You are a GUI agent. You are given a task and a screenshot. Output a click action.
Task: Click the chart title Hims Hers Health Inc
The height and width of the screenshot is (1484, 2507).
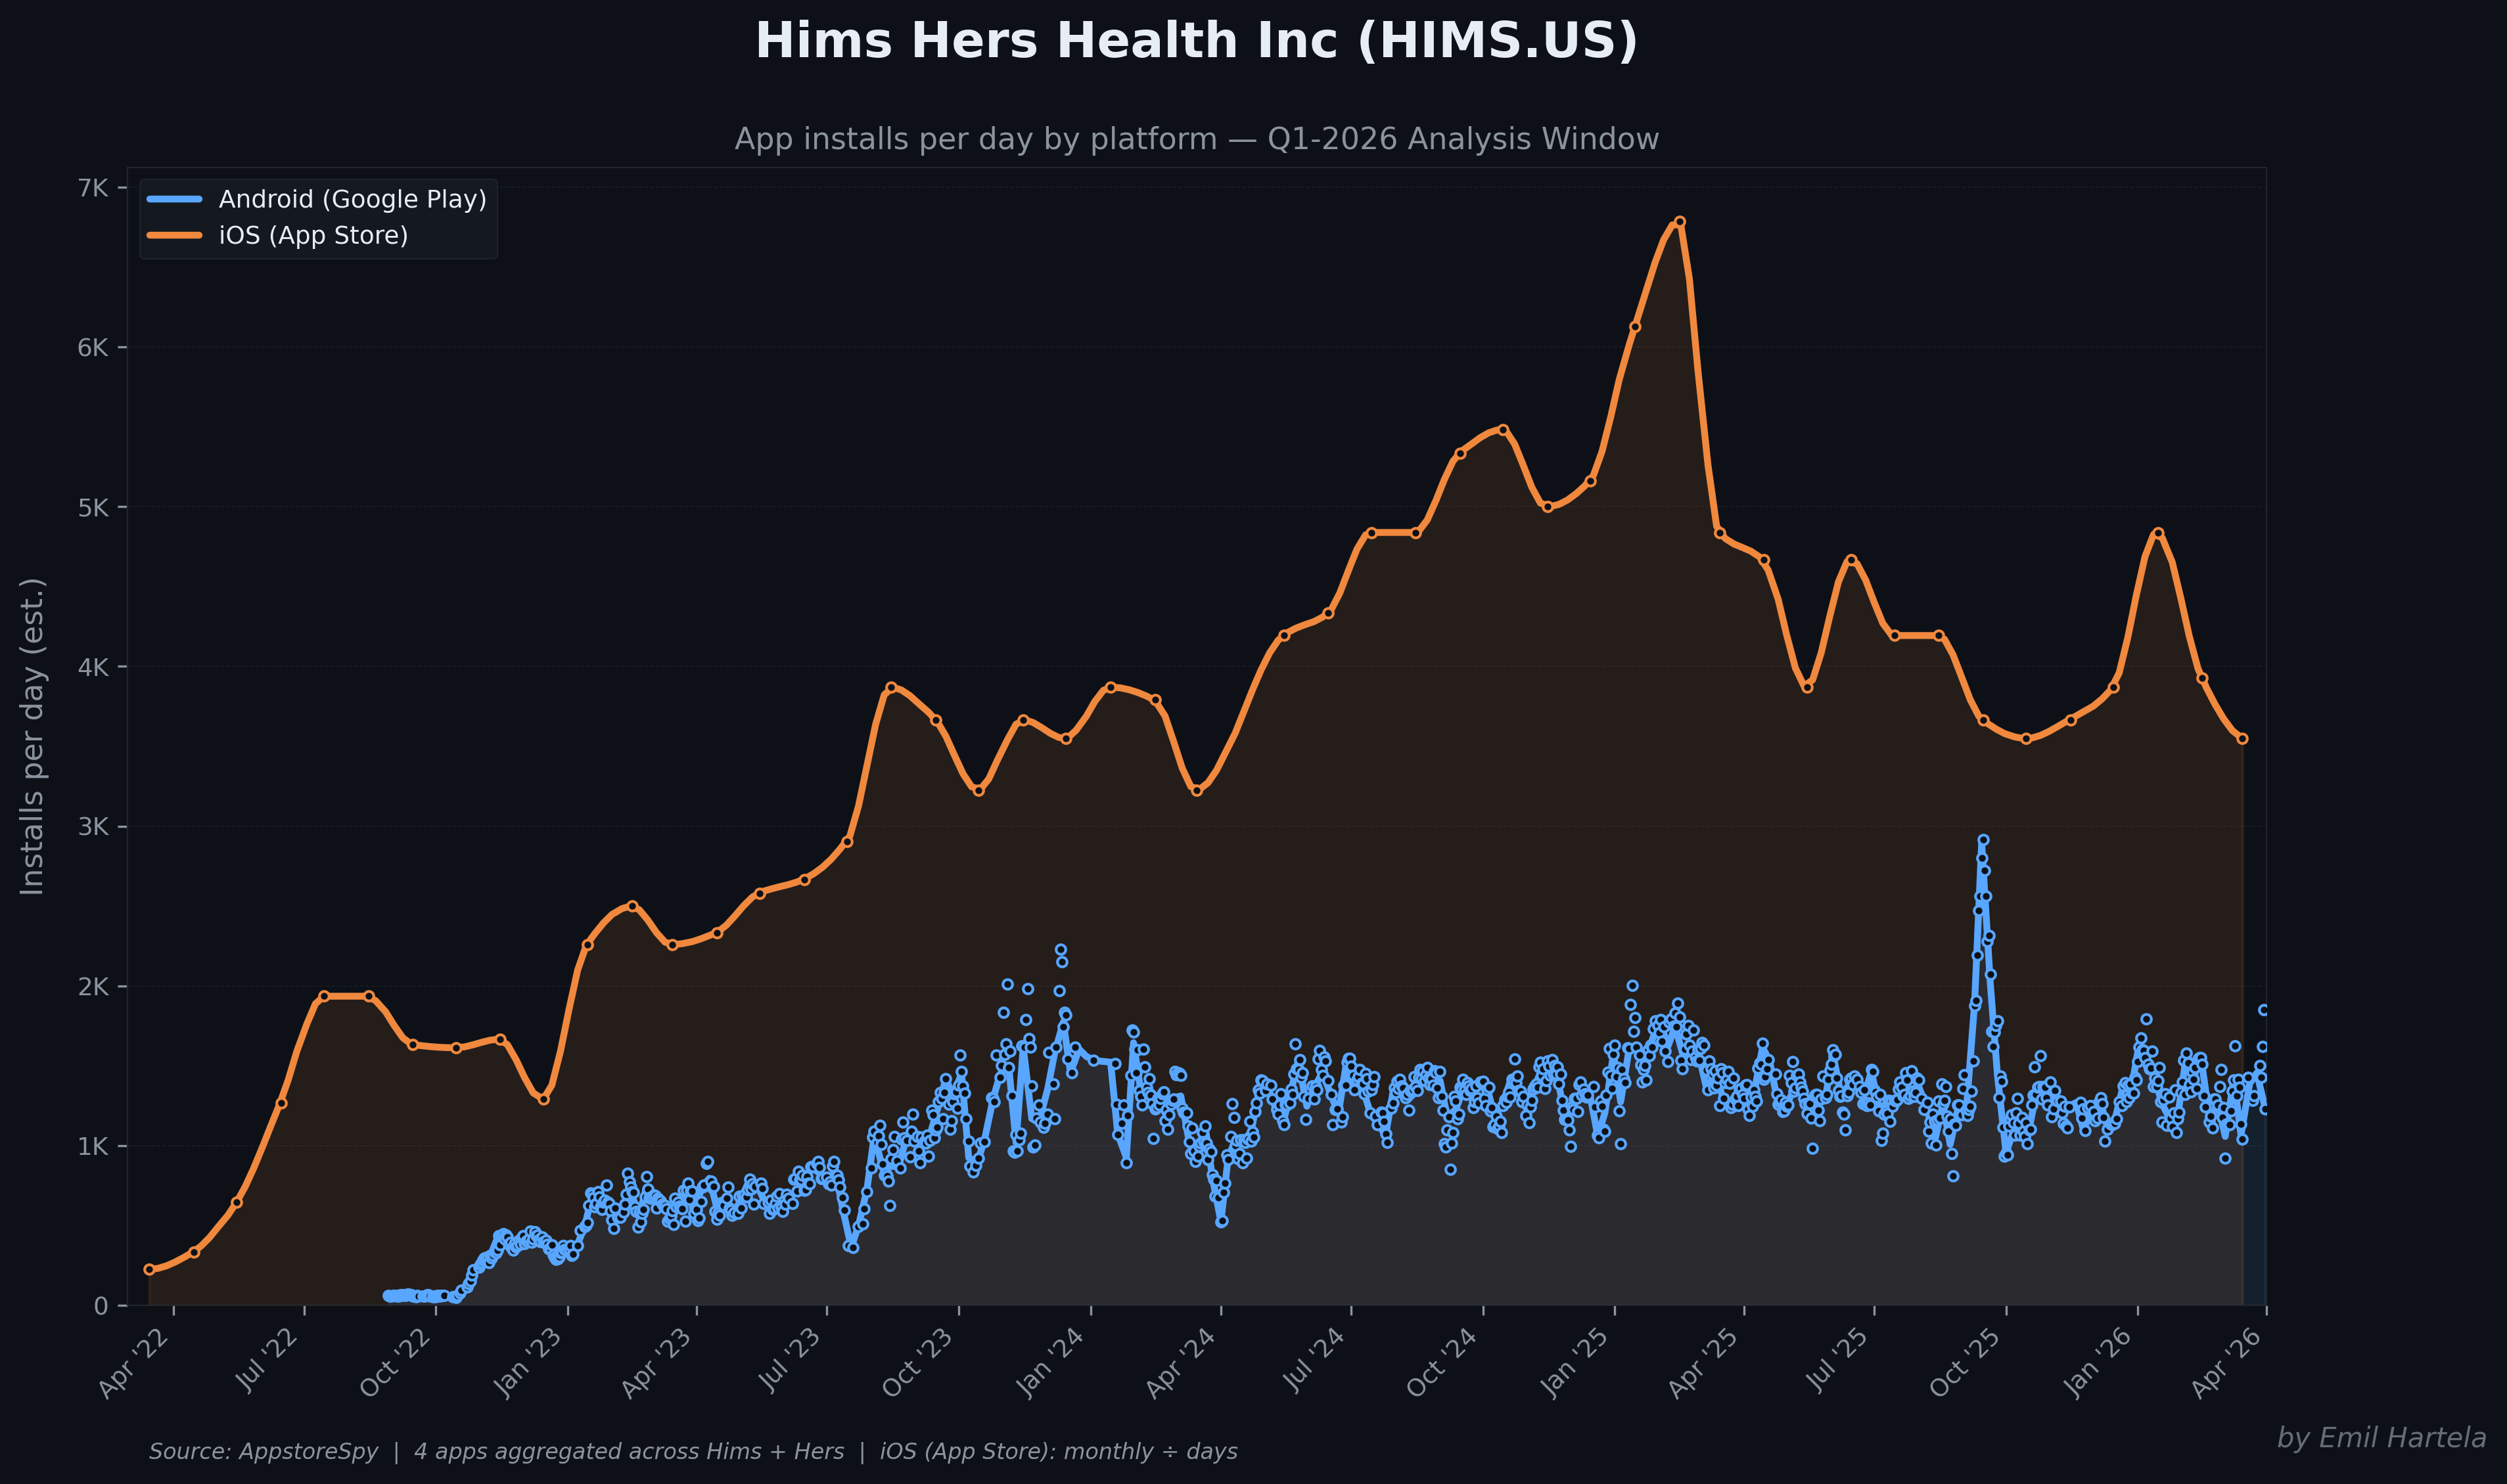(1196, 42)
